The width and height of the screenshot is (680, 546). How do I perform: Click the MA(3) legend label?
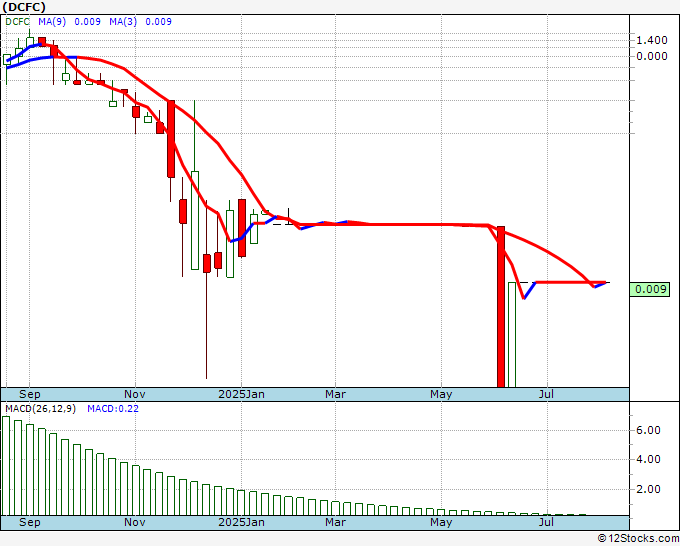[x=123, y=22]
